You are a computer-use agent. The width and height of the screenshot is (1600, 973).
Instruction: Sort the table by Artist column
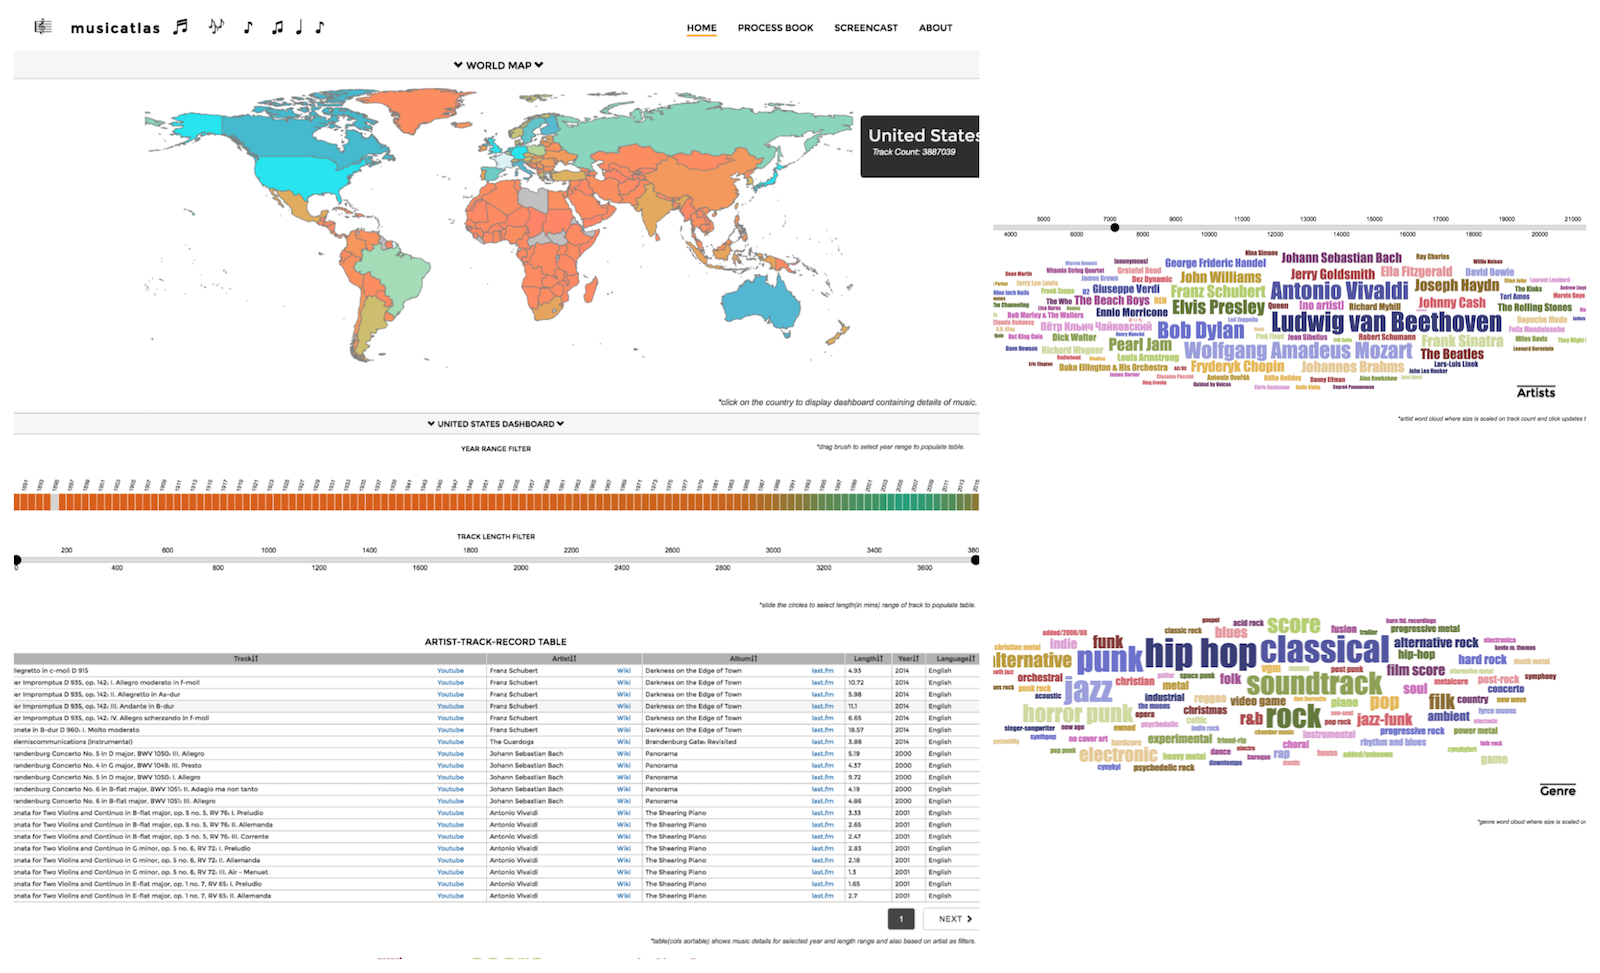(x=564, y=659)
